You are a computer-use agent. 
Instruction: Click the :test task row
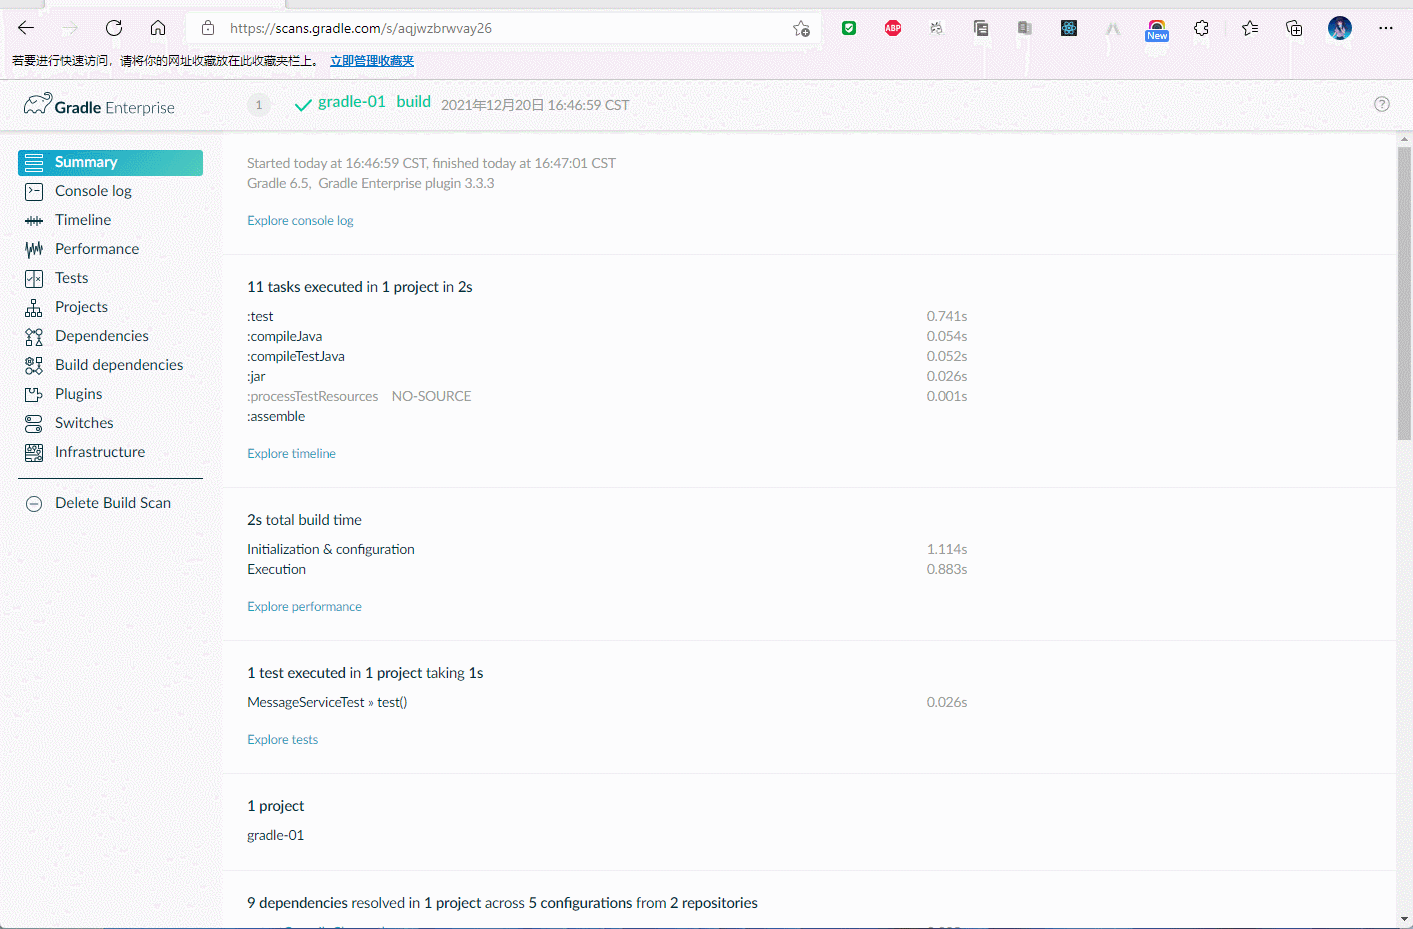click(607, 317)
